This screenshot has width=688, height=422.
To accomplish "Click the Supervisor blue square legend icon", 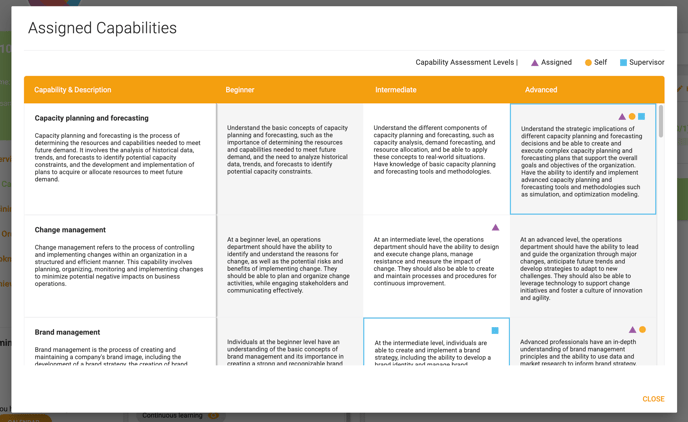I will [x=623, y=63].
